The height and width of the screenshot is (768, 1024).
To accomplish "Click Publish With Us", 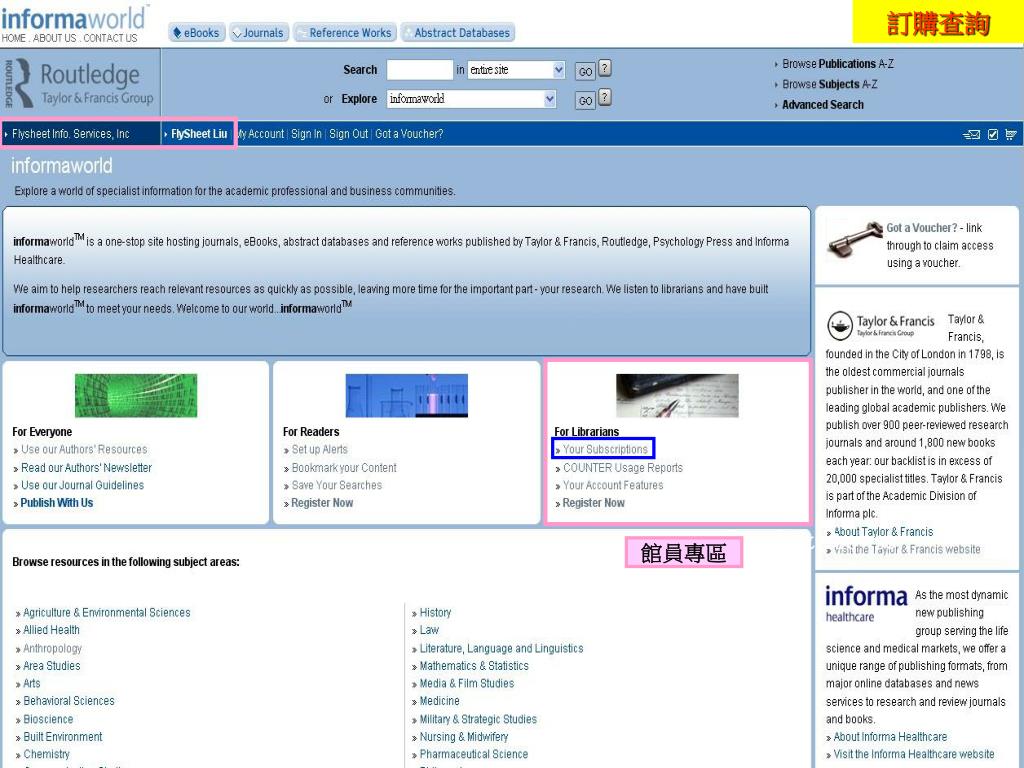I will pos(57,503).
